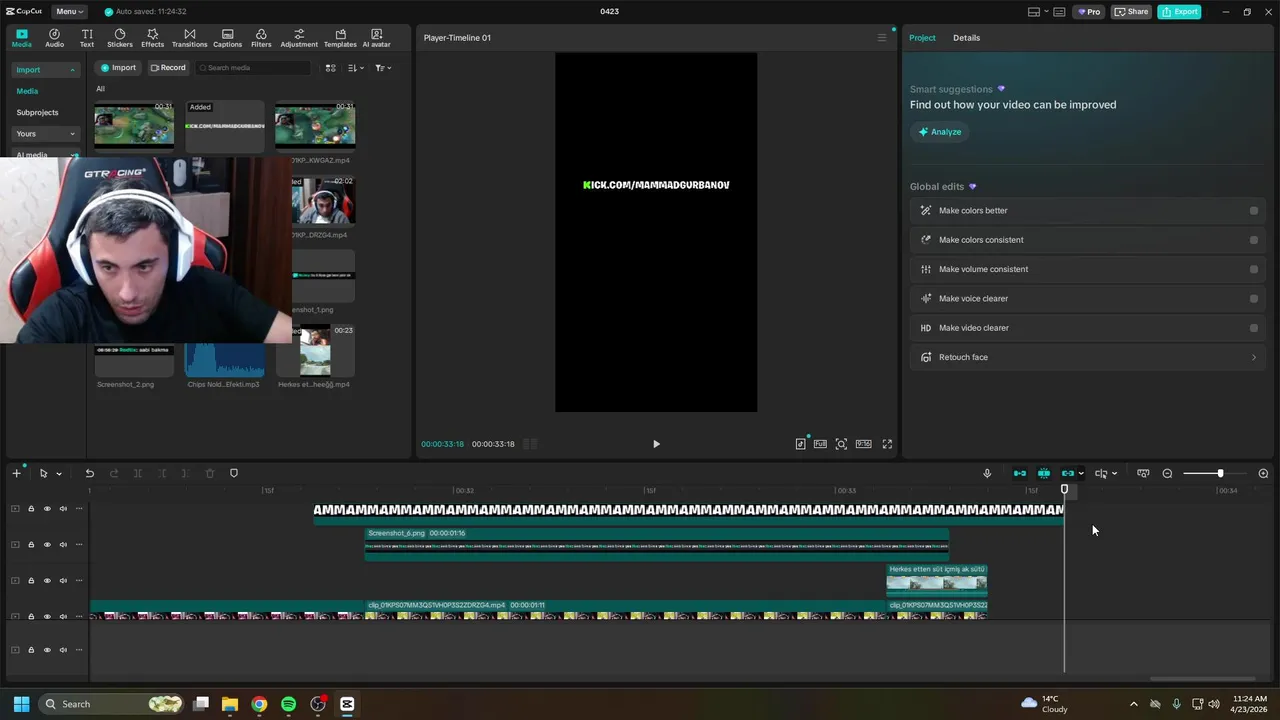Toggle auto snapping in timeline toolbar
1280x720 pixels.
[1044, 473]
